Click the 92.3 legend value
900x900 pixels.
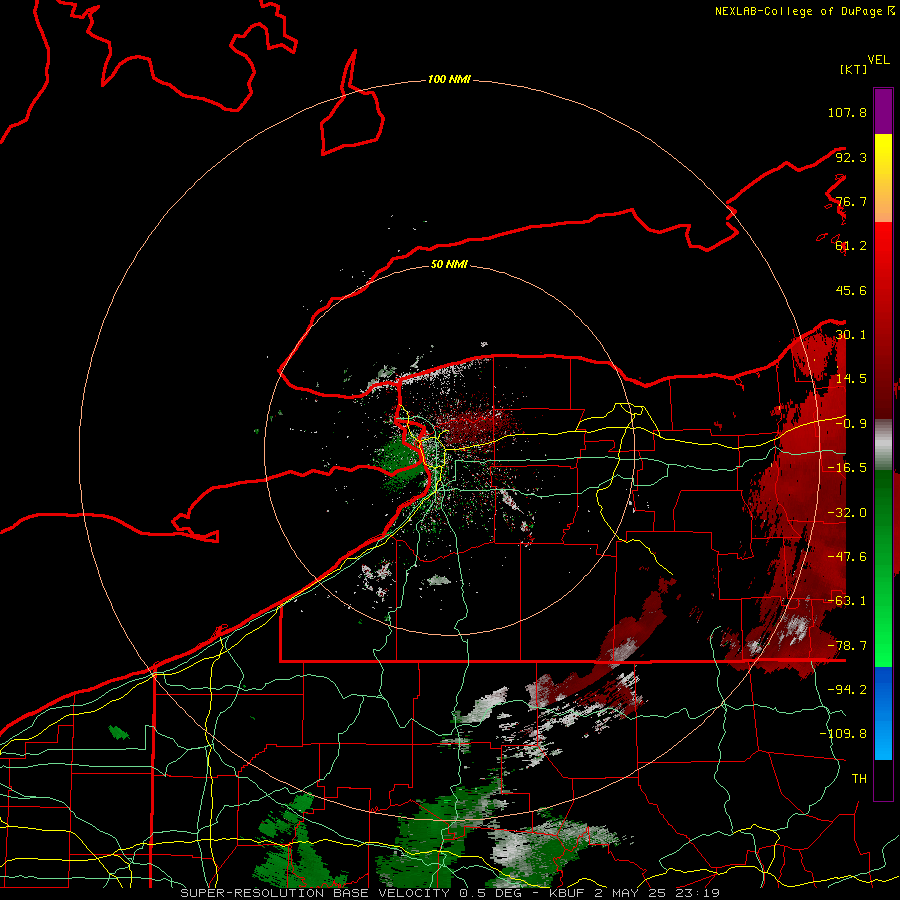point(851,157)
